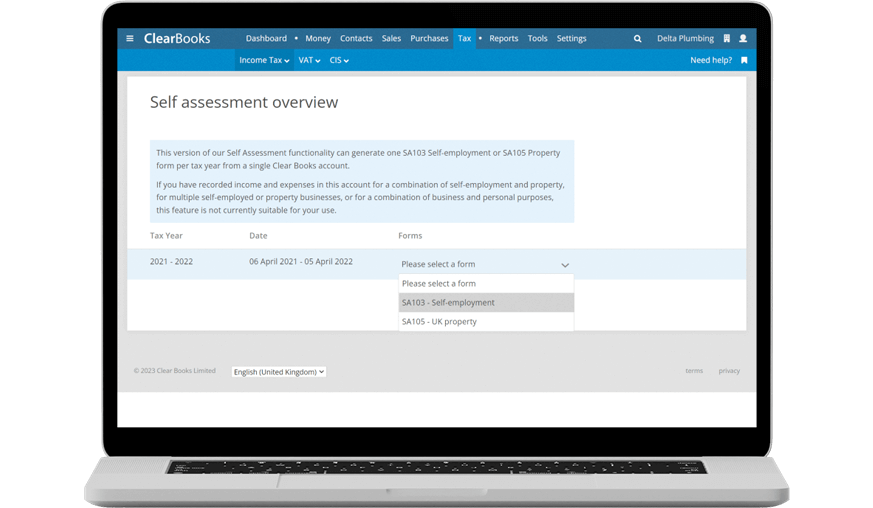
Task: Select the Tax menu tab
Action: click(464, 38)
